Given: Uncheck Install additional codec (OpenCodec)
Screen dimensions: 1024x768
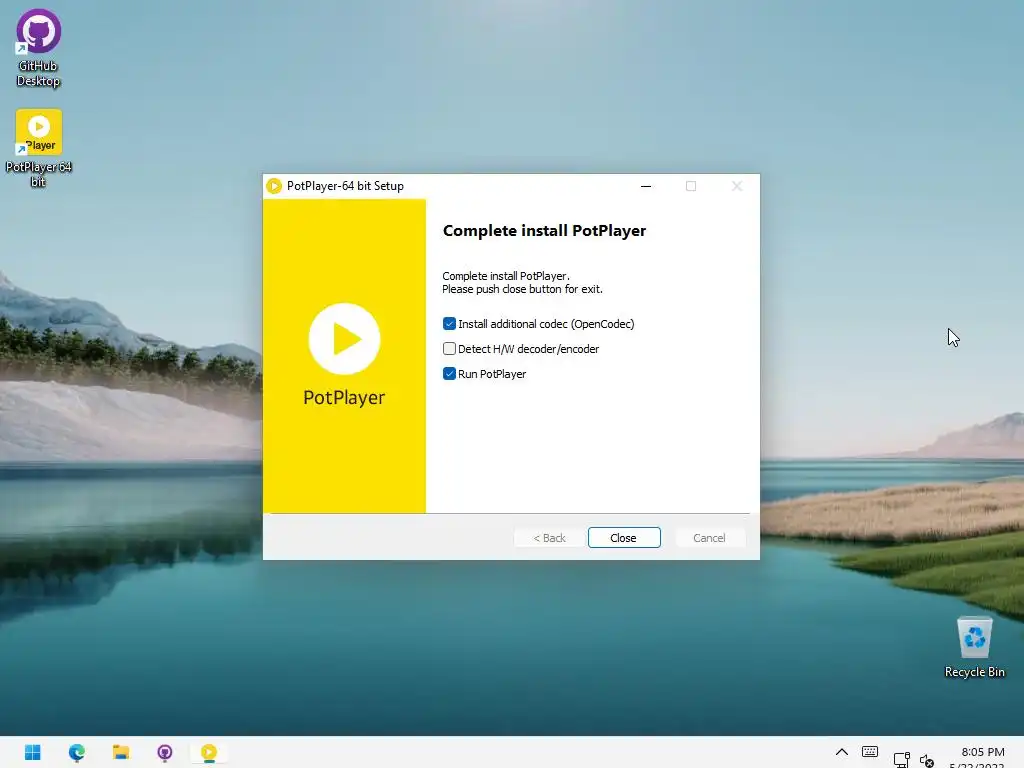Looking at the screenshot, I should (449, 324).
